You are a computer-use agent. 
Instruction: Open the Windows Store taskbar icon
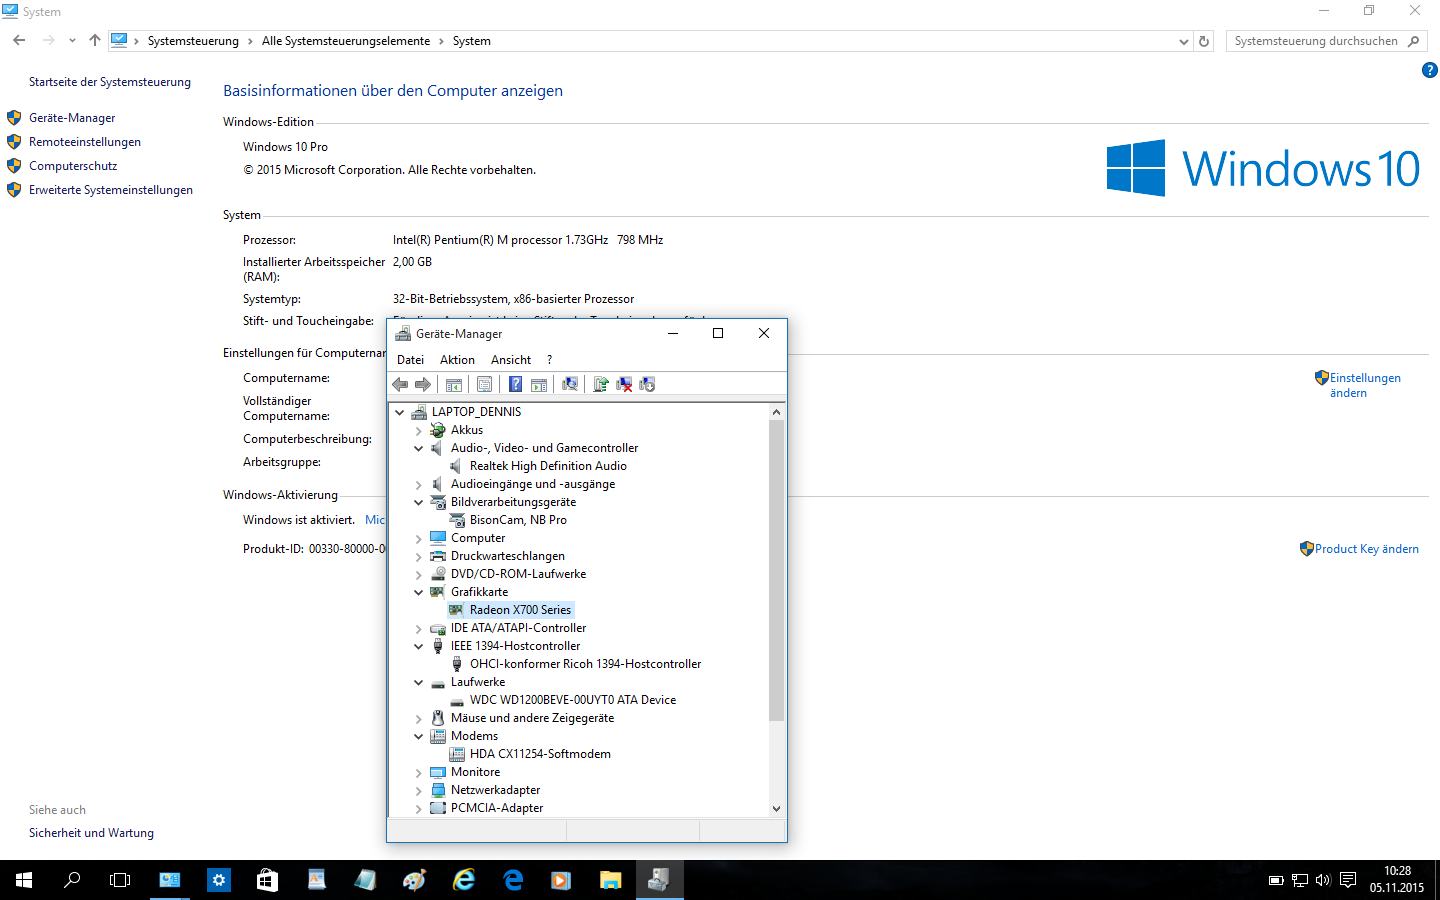tap(267, 880)
